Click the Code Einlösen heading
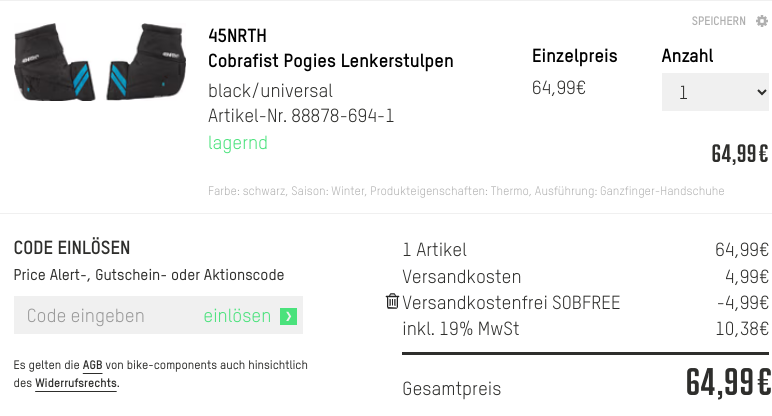772x416 pixels. pos(72,248)
